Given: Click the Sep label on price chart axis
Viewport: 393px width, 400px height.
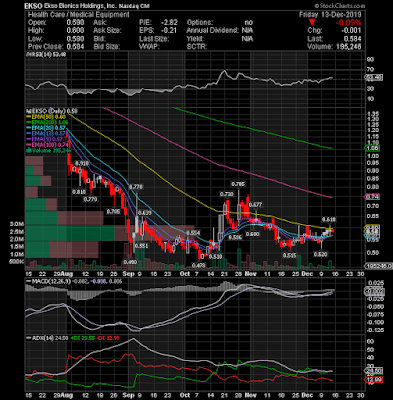Looking at the screenshot, I should (x=128, y=274).
